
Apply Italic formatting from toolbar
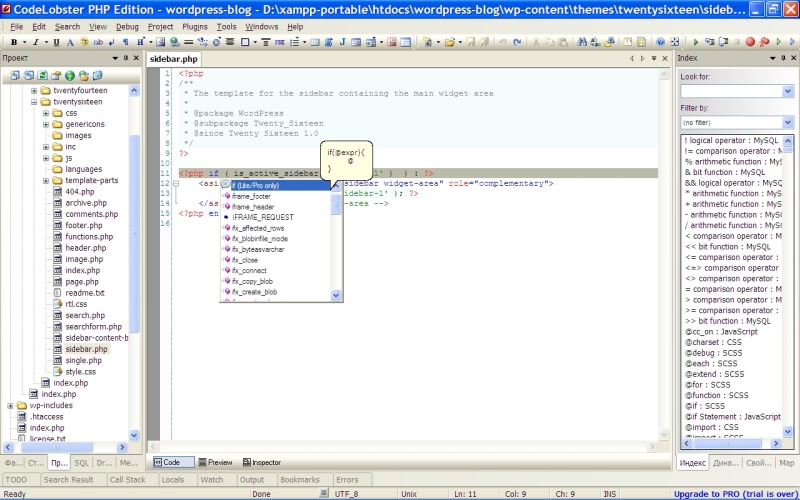(x=36, y=42)
